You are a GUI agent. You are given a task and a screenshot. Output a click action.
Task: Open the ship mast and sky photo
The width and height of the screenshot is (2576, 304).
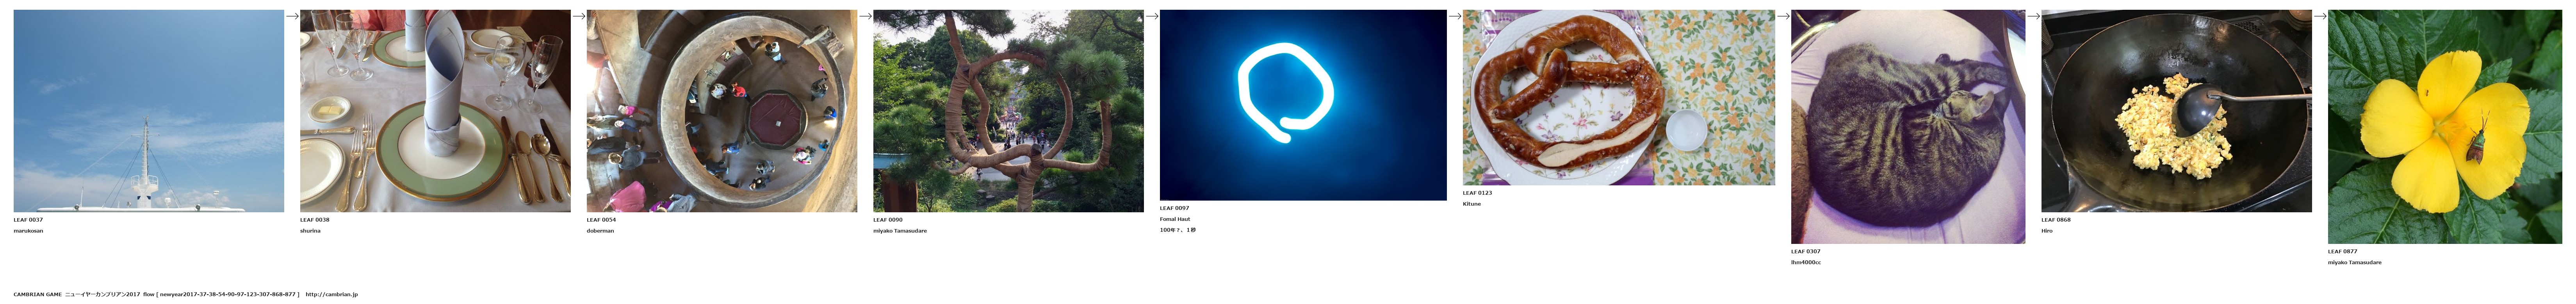(149, 111)
